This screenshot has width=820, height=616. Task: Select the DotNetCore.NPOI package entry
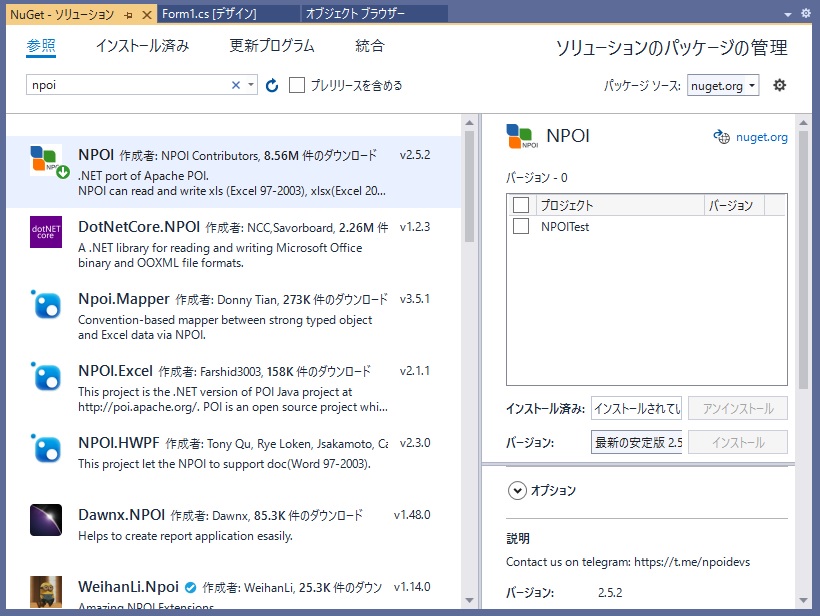(x=234, y=244)
